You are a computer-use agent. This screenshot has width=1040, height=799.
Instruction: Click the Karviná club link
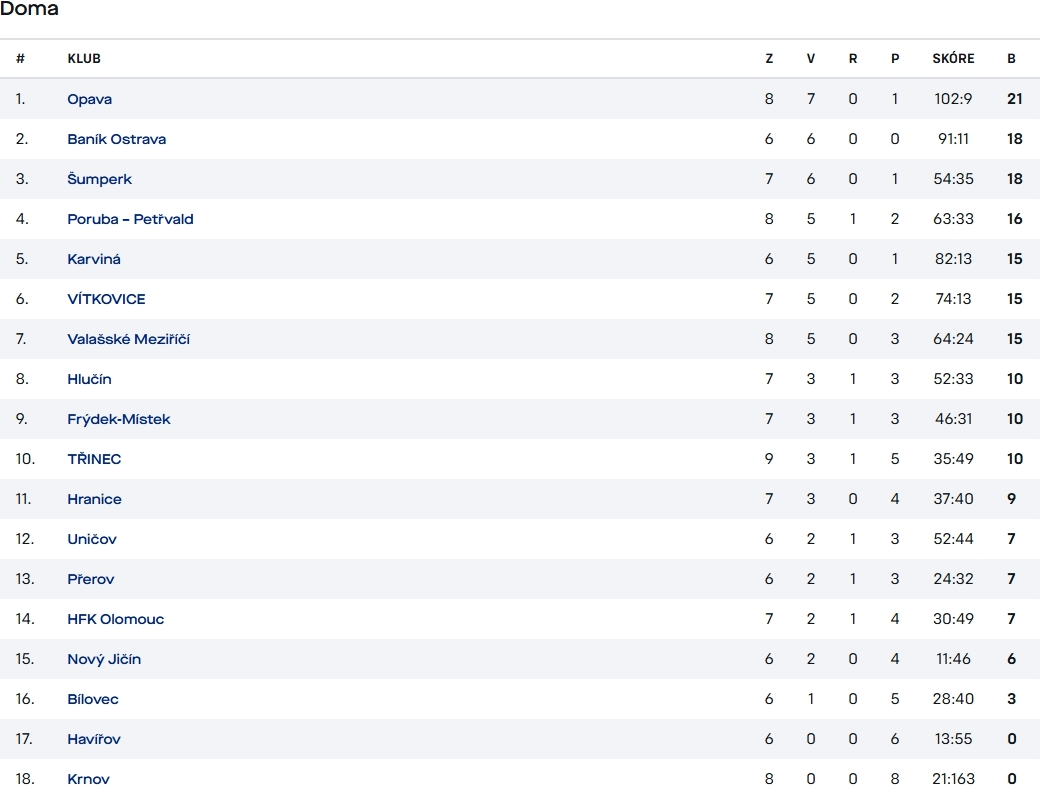coord(94,259)
